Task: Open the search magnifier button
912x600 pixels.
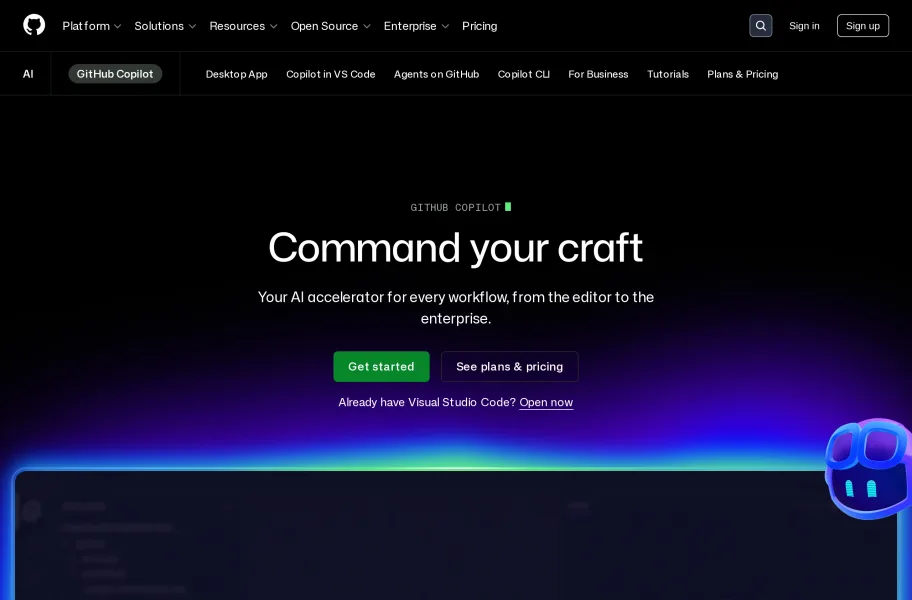Action: click(x=760, y=26)
